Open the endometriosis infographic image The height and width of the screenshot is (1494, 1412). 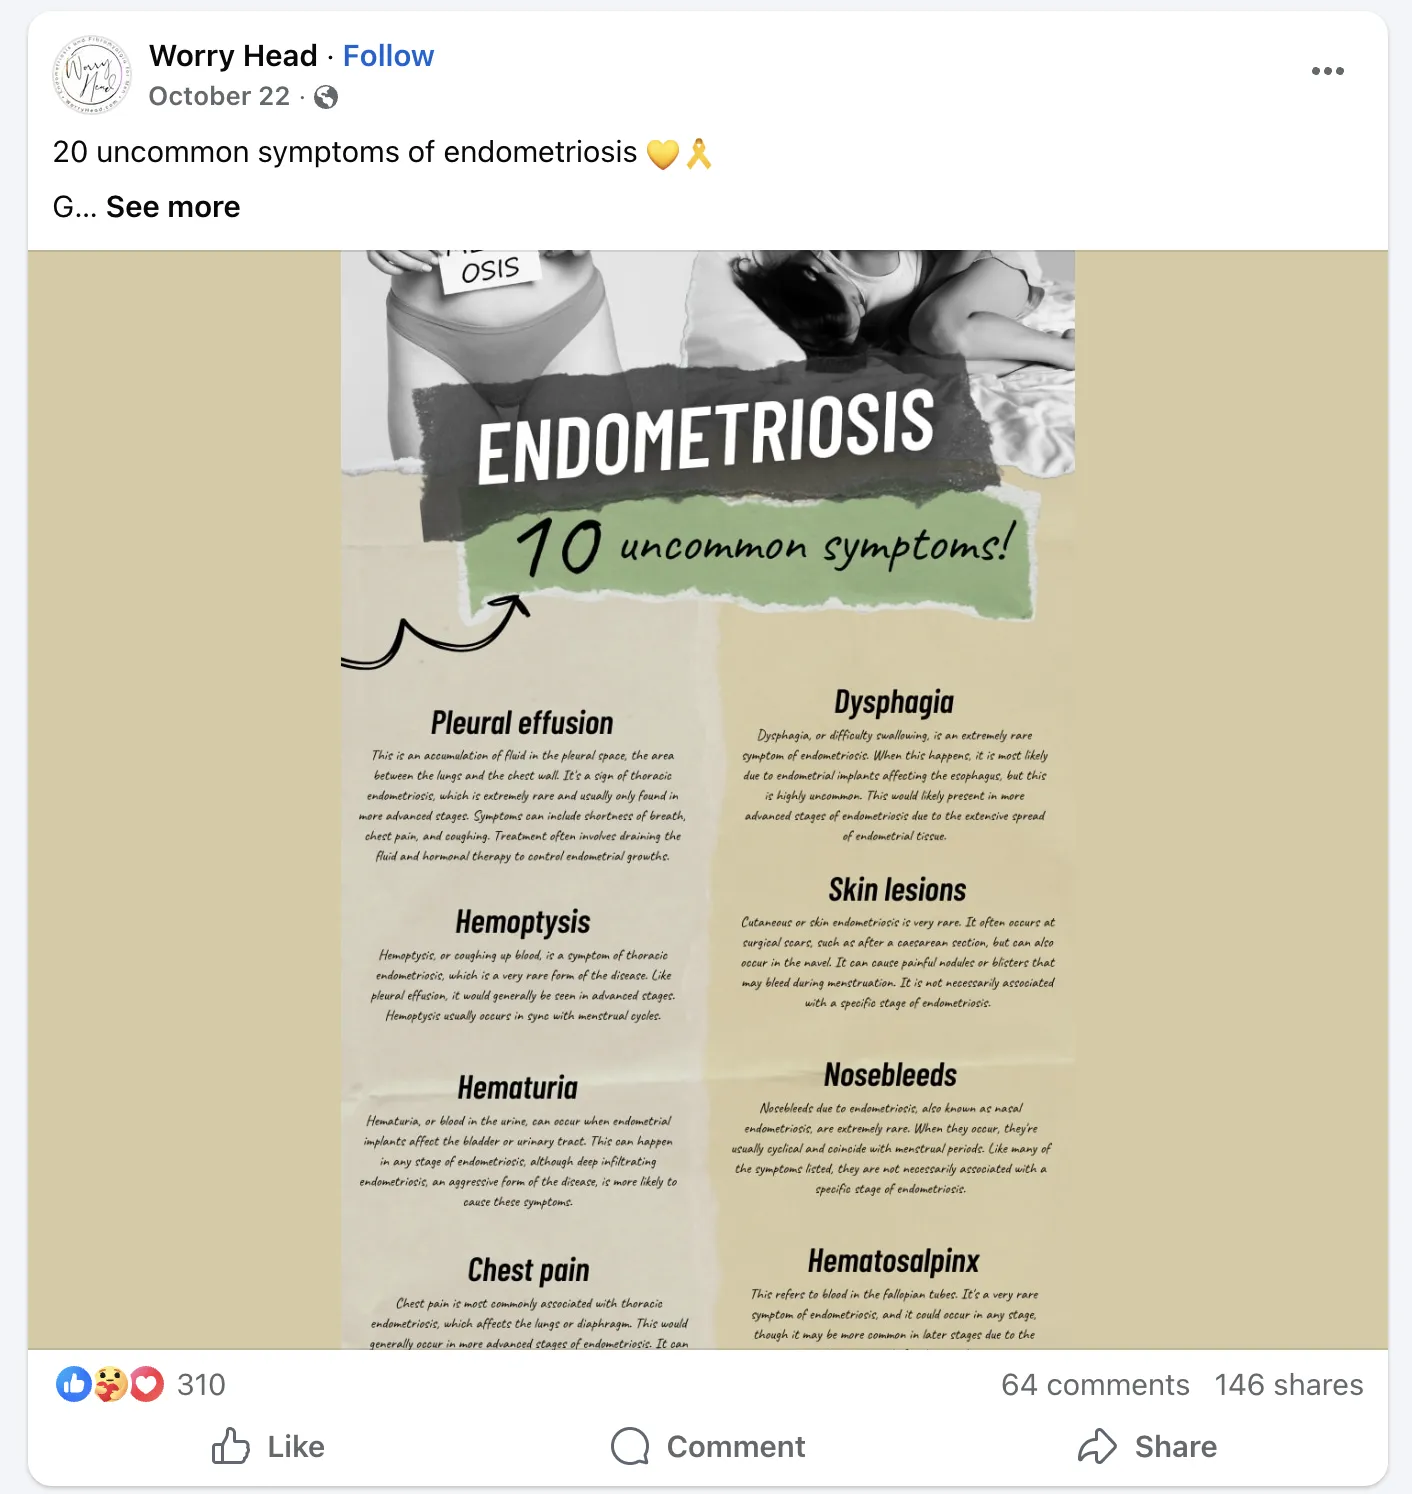[x=706, y=800]
